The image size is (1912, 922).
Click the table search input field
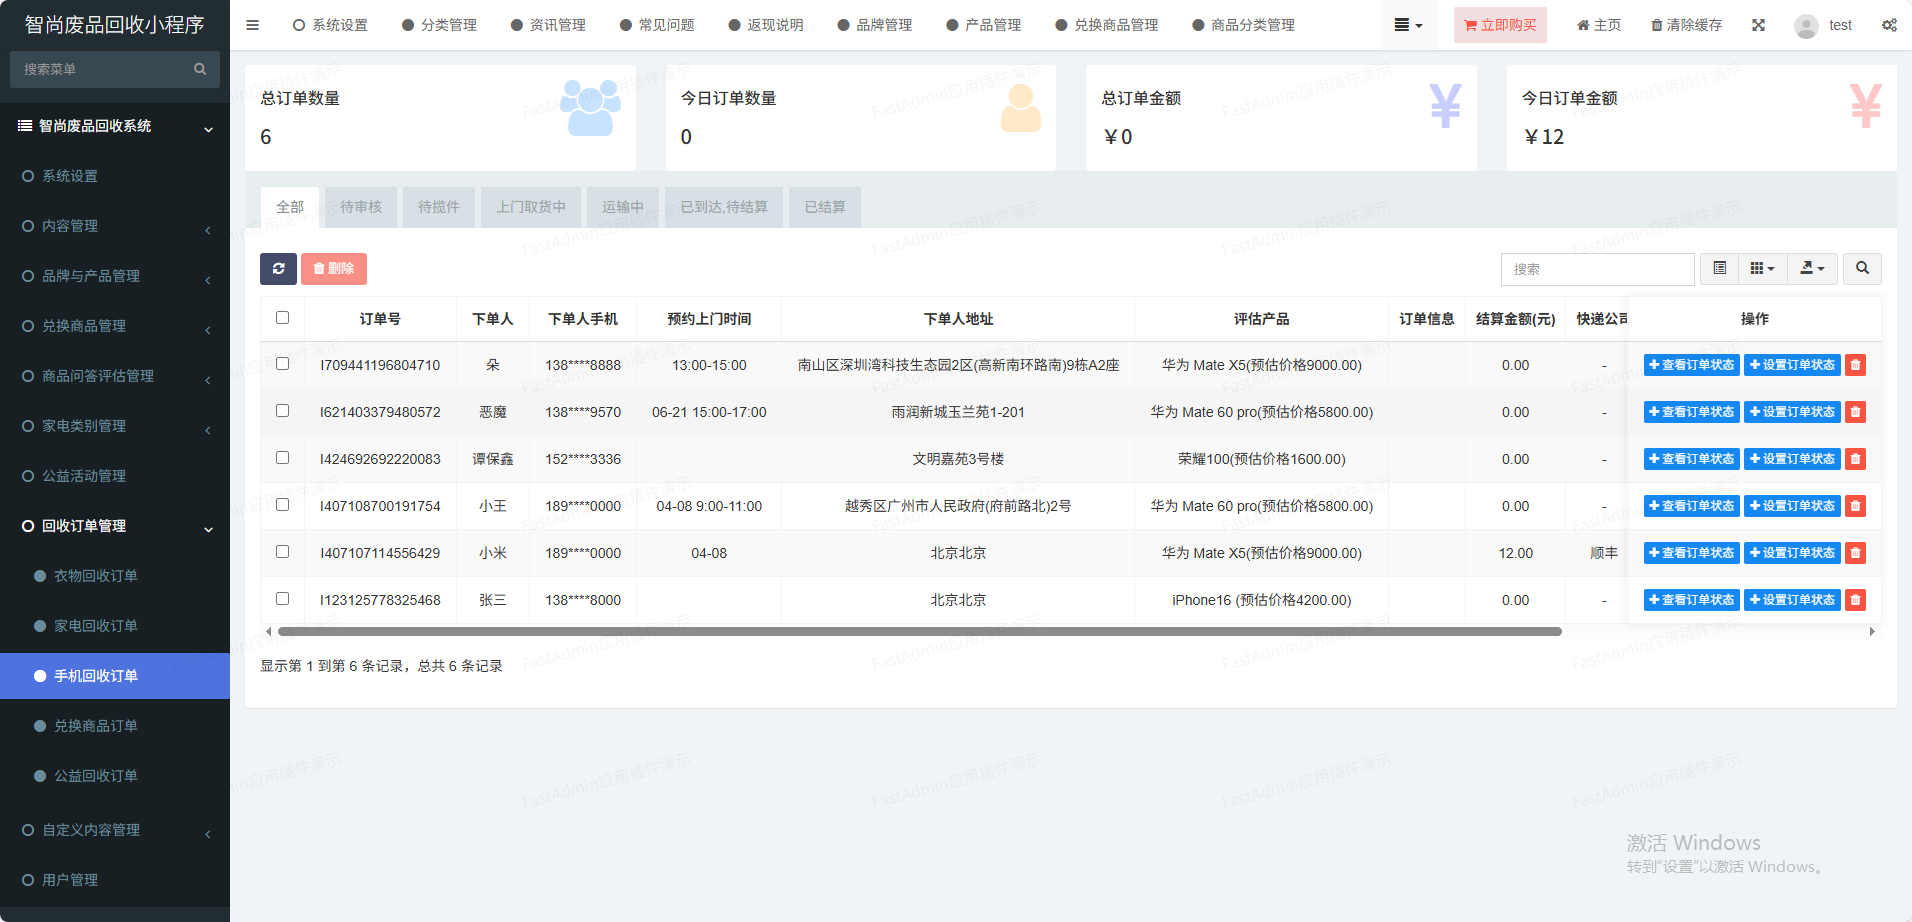pos(1597,269)
